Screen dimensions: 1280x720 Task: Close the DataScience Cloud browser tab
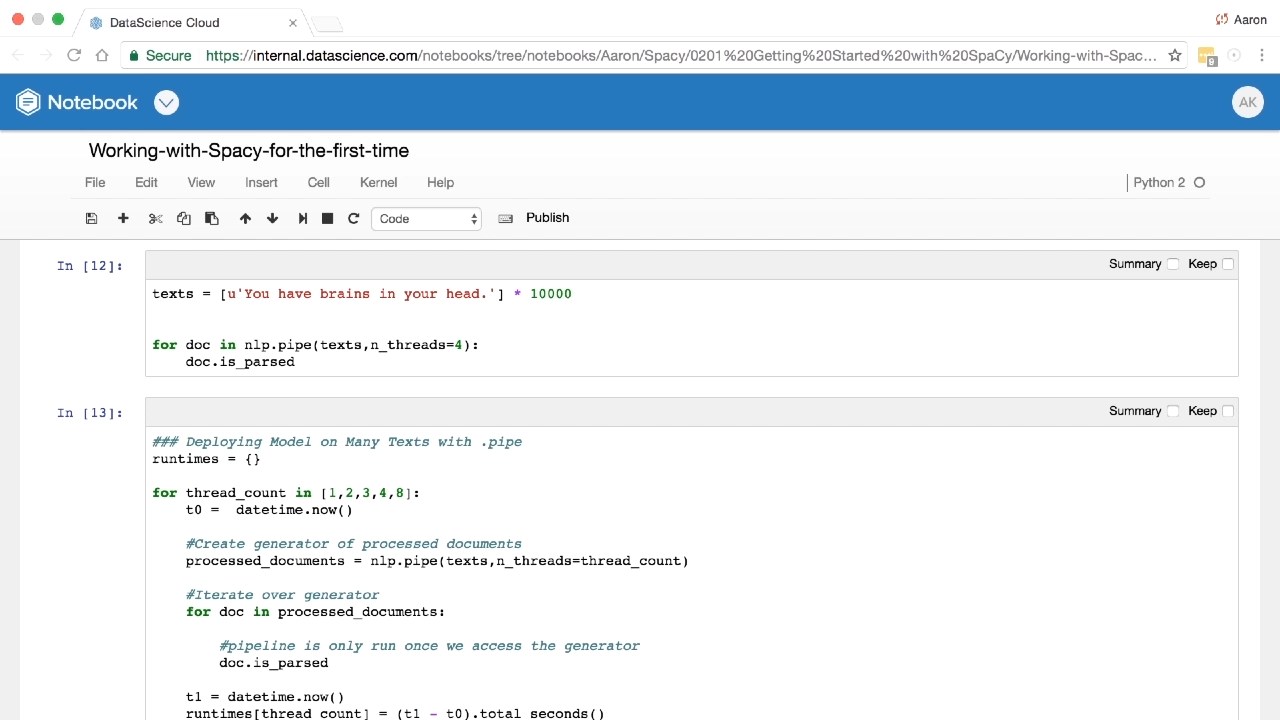[x=293, y=22]
